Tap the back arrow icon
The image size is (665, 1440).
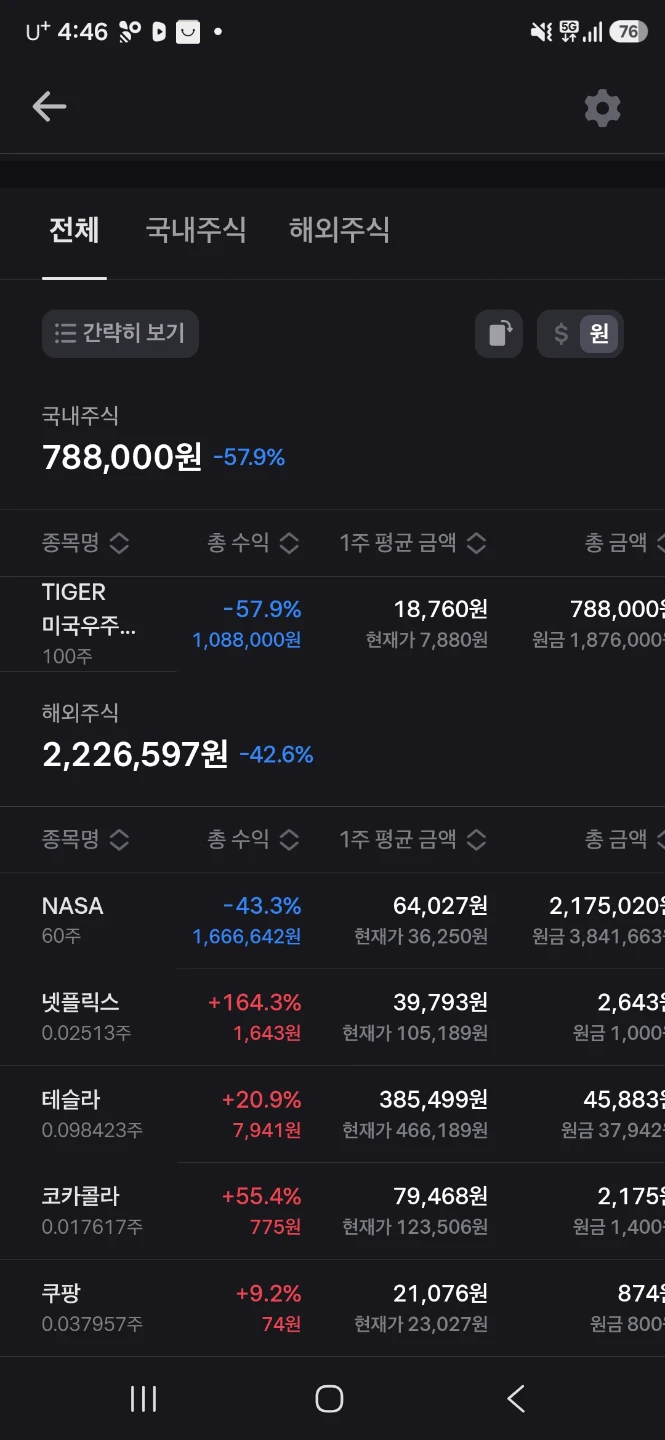tap(48, 106)
